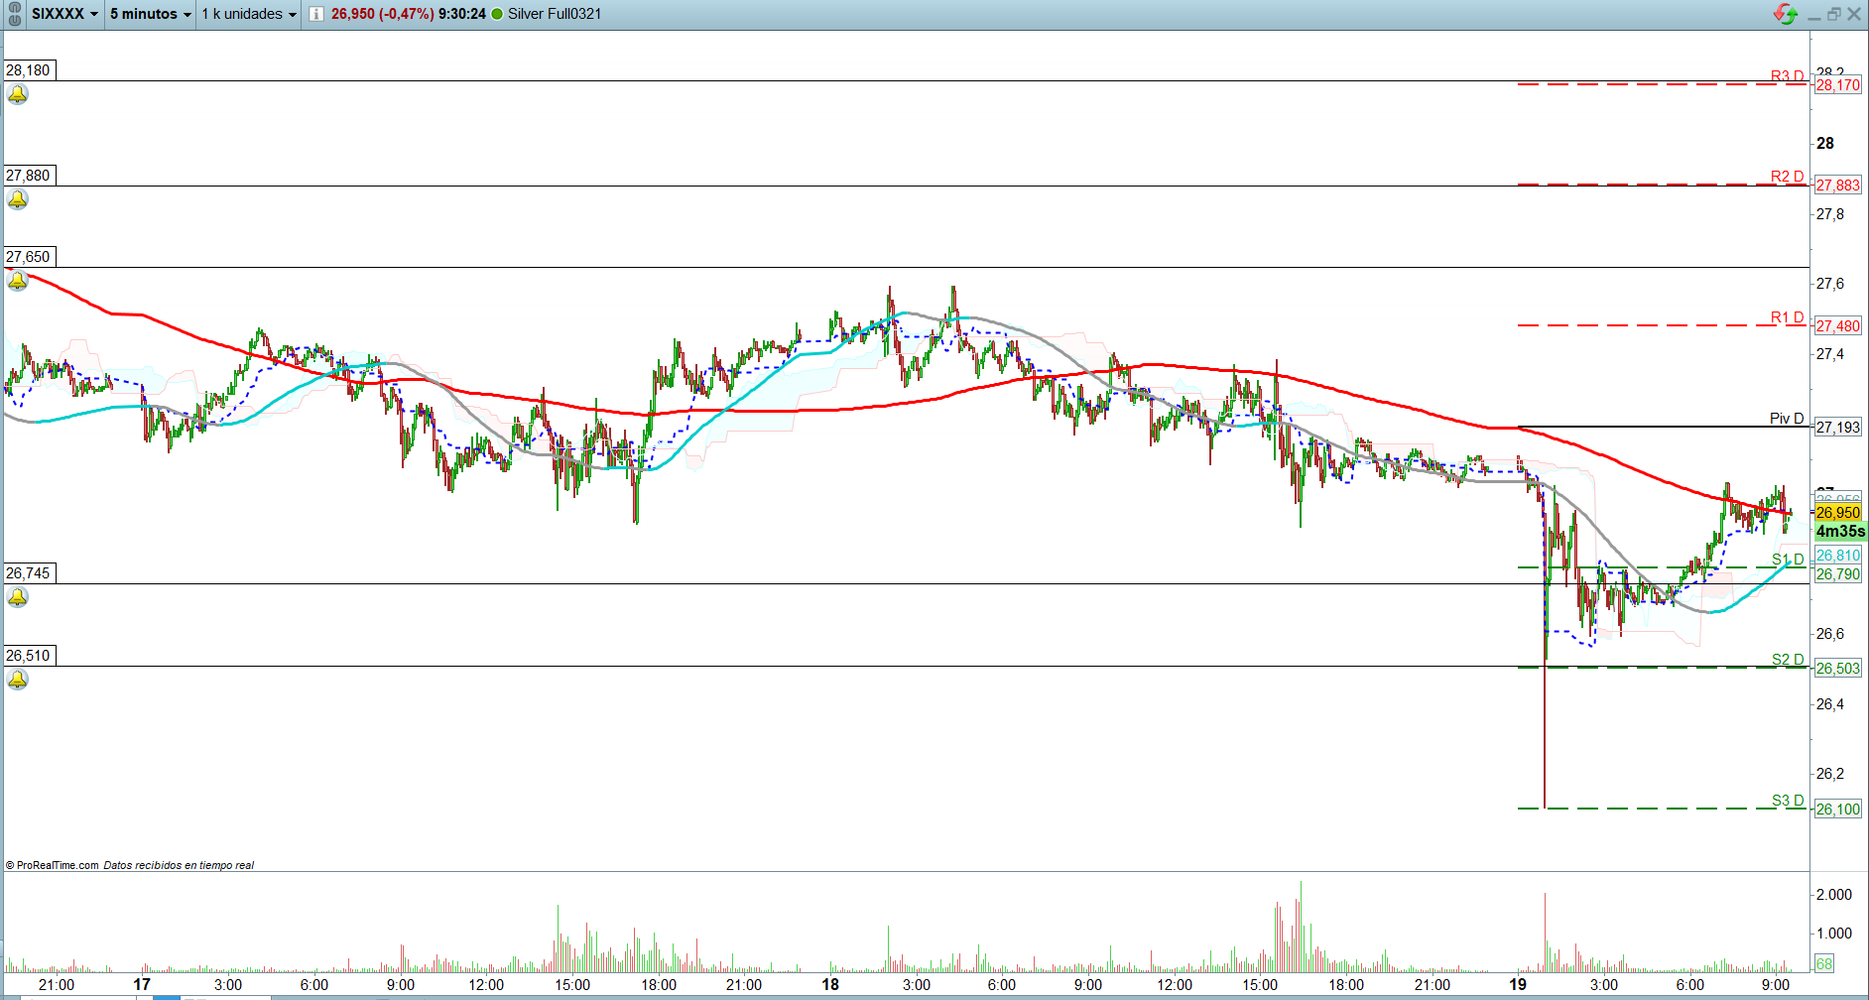Open the ProRealTime.com copyright link
The image size is (1869, 1000).
(x=52, y=866)
